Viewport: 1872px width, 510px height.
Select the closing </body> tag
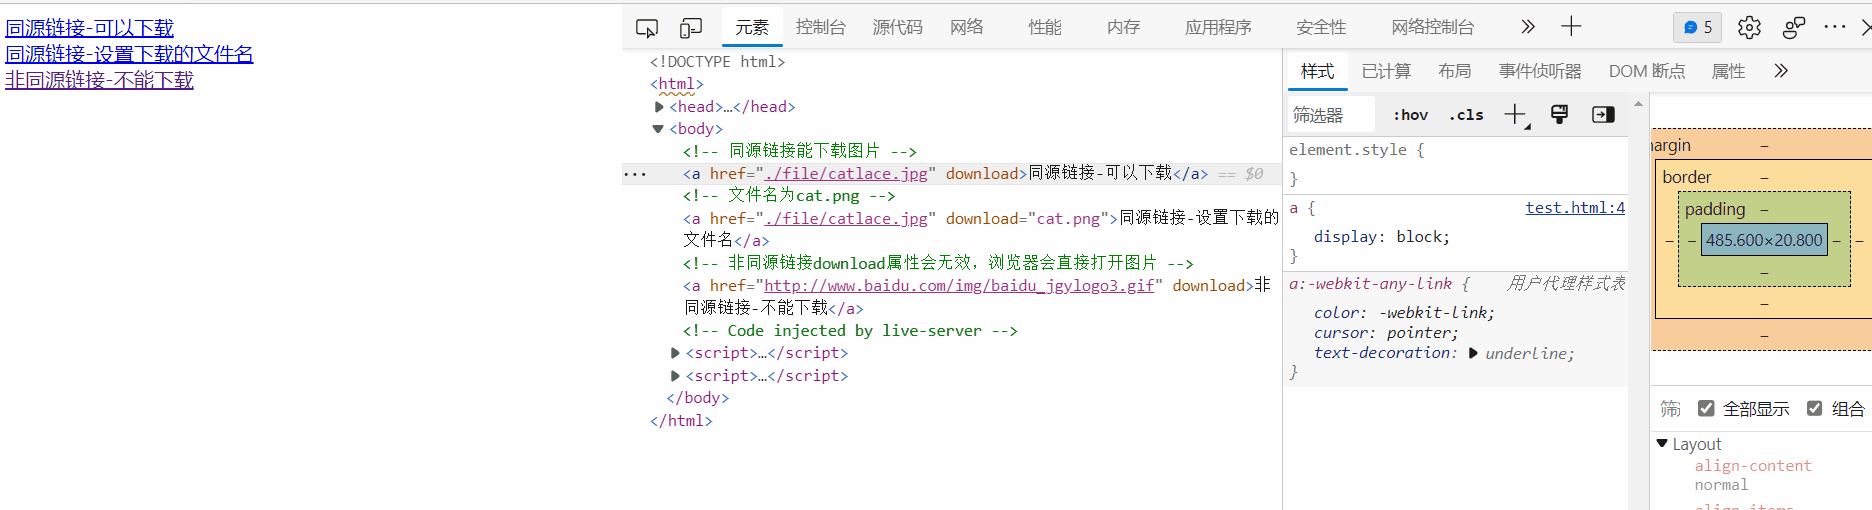pyautogui.click(x=698, y=398)
